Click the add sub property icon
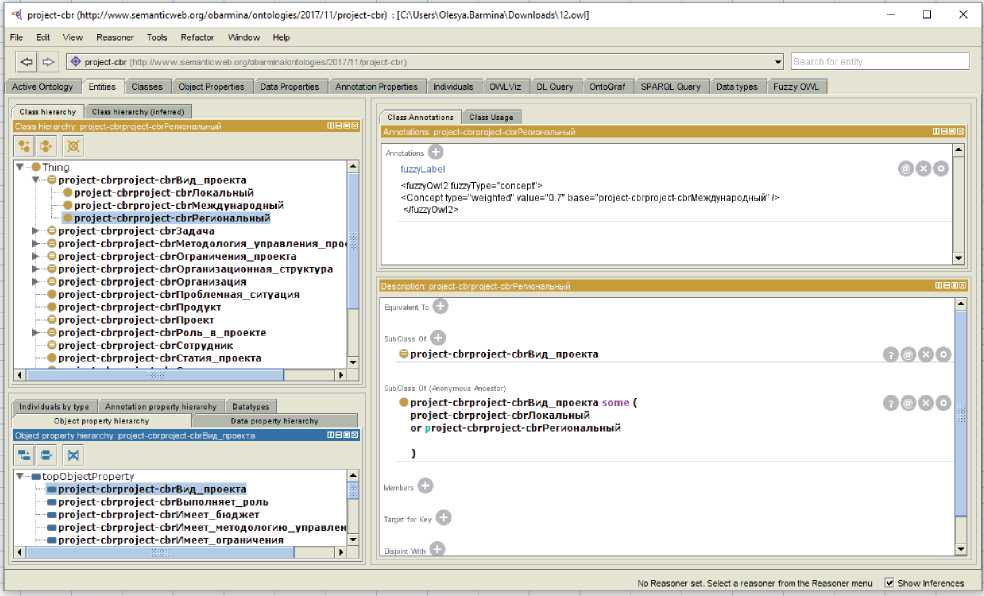This screenshot has width=984, height=596. [25, 455]
